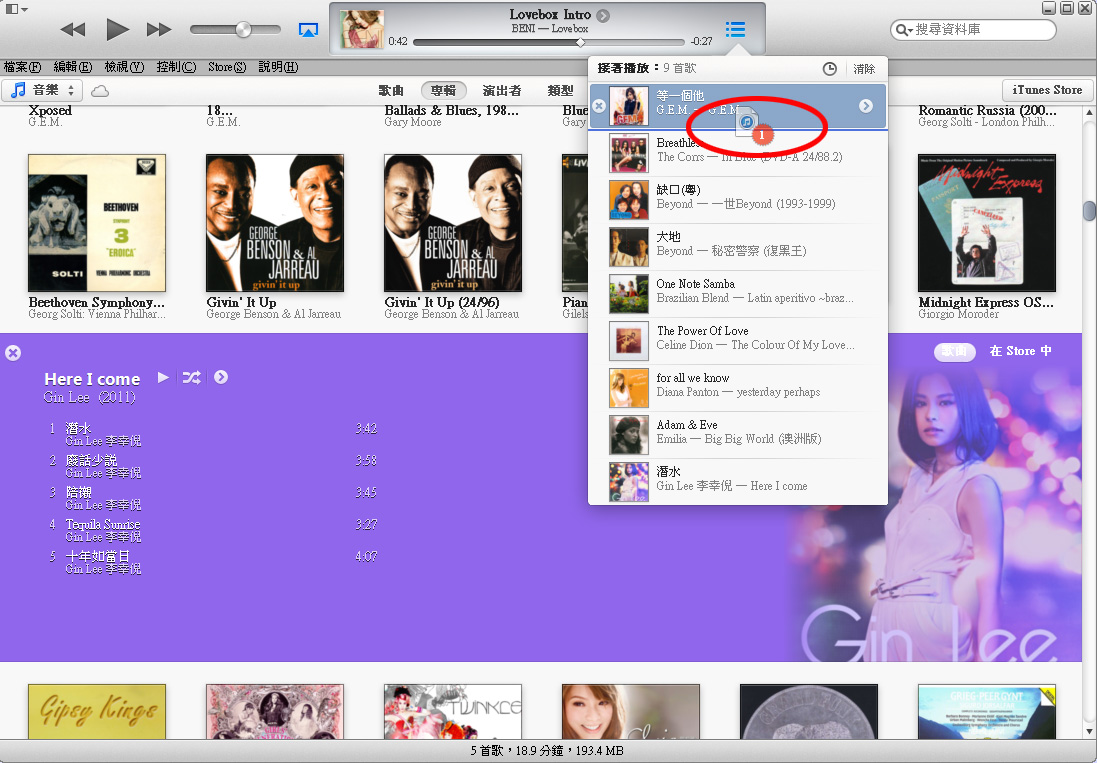The height and width of the screenshot is (763, 1097).
Task: Shuffle the Here I come album
Action: tap(191, 377)
